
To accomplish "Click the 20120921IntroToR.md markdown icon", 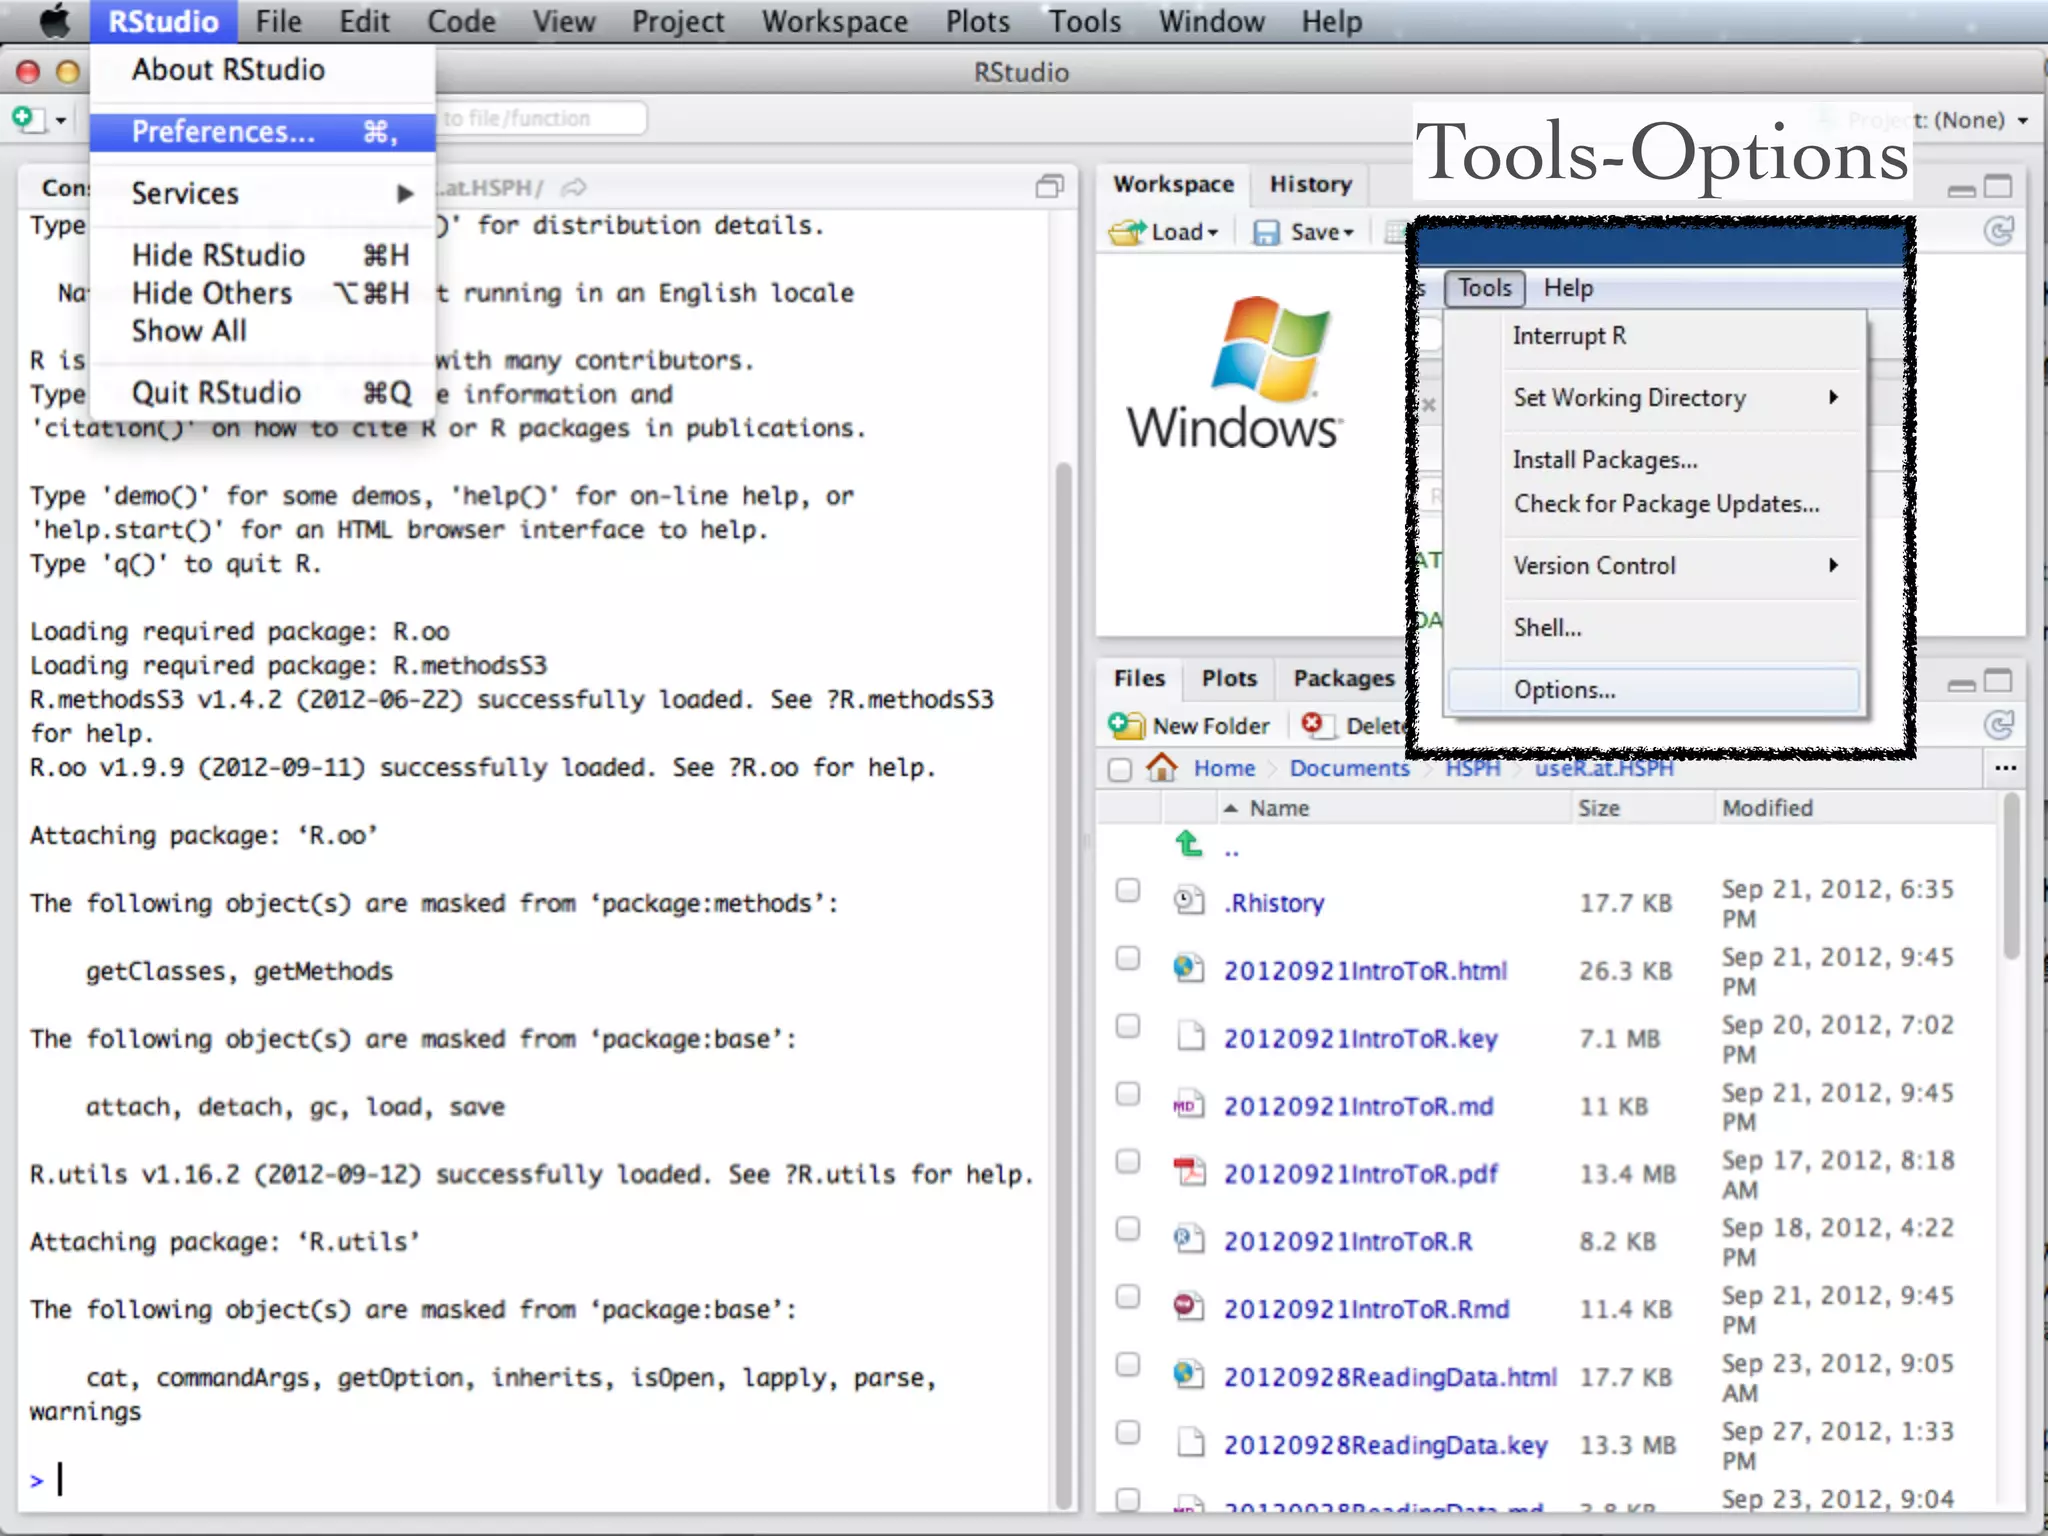I will click(1188, 1104).
